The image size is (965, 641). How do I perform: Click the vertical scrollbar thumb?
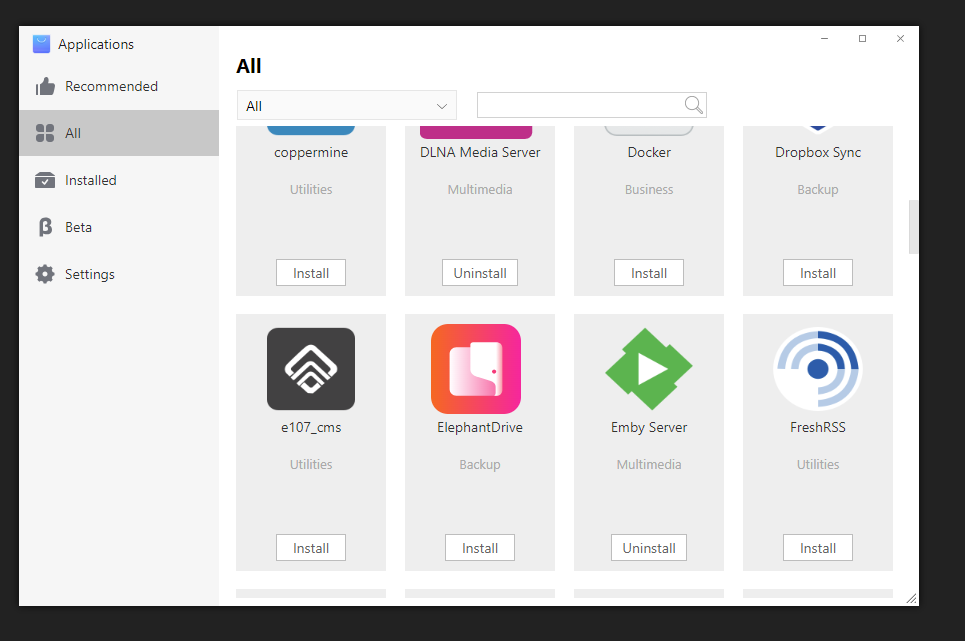point(913,227)
